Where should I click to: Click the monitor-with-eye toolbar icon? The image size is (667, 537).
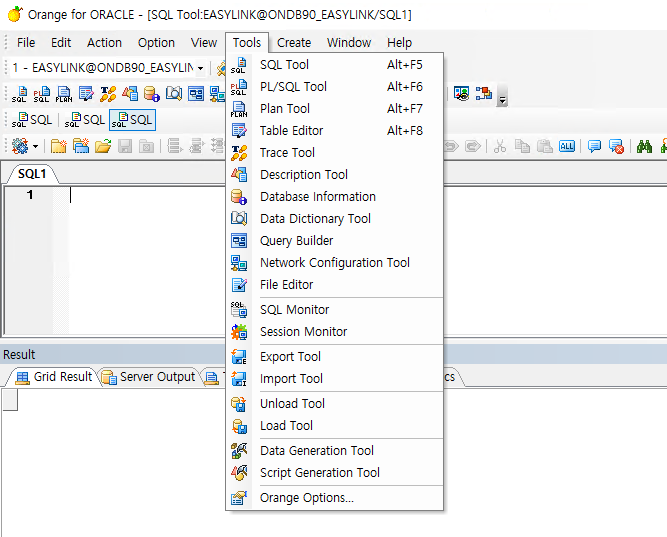(x=462, y=93)
